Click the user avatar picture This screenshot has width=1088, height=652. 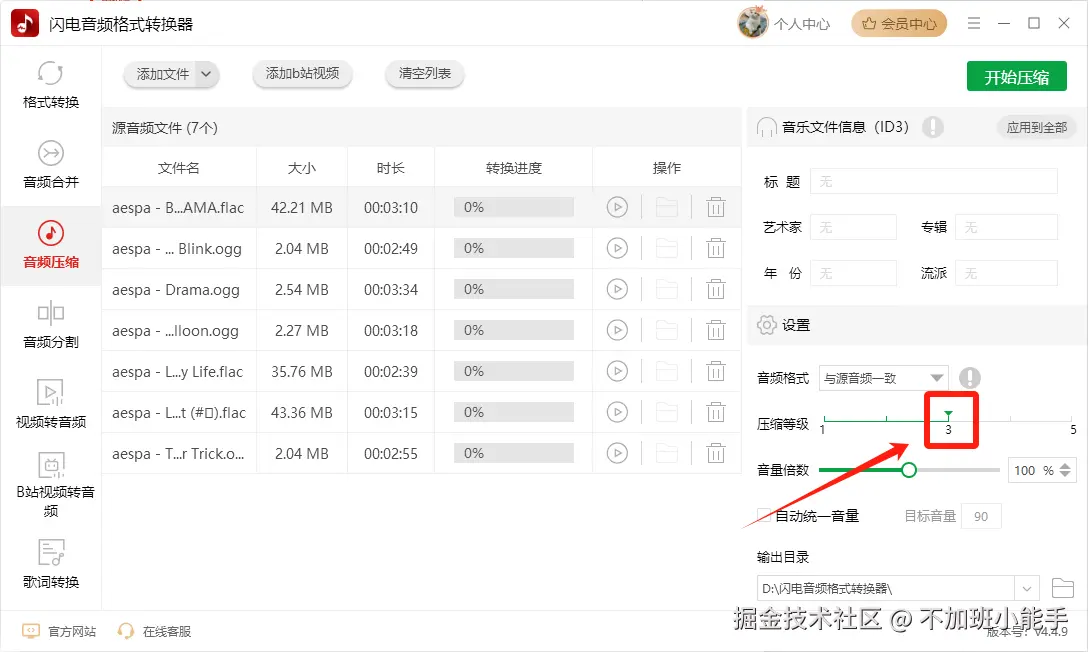pyautogui.click(x=752, y=23)
